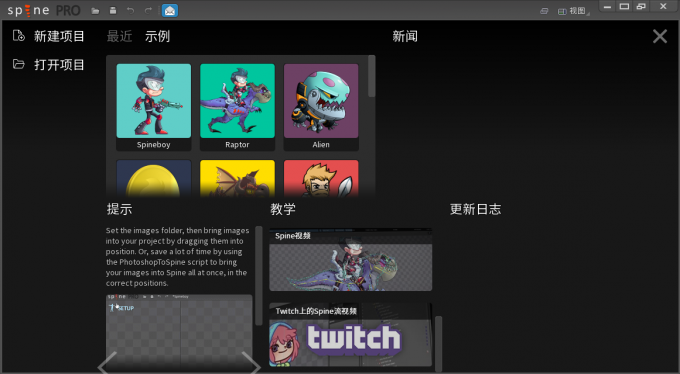Open the Spineboy example project
680x374 pixels.
(x=154, y=107)
